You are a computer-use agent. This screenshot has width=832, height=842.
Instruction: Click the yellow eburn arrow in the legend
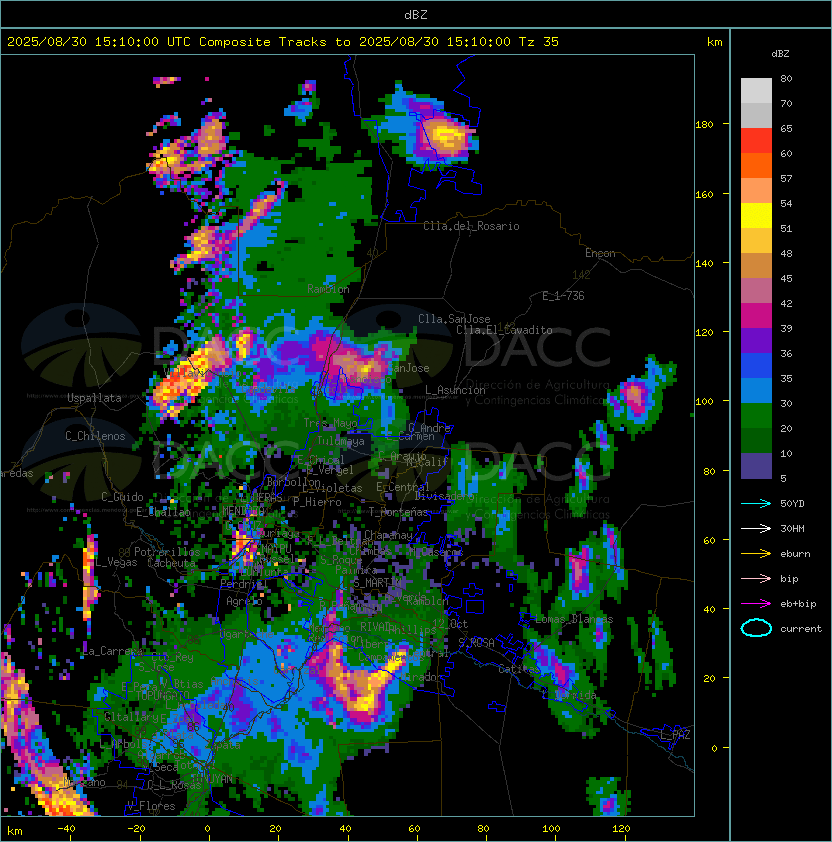(x=756, y=554)
